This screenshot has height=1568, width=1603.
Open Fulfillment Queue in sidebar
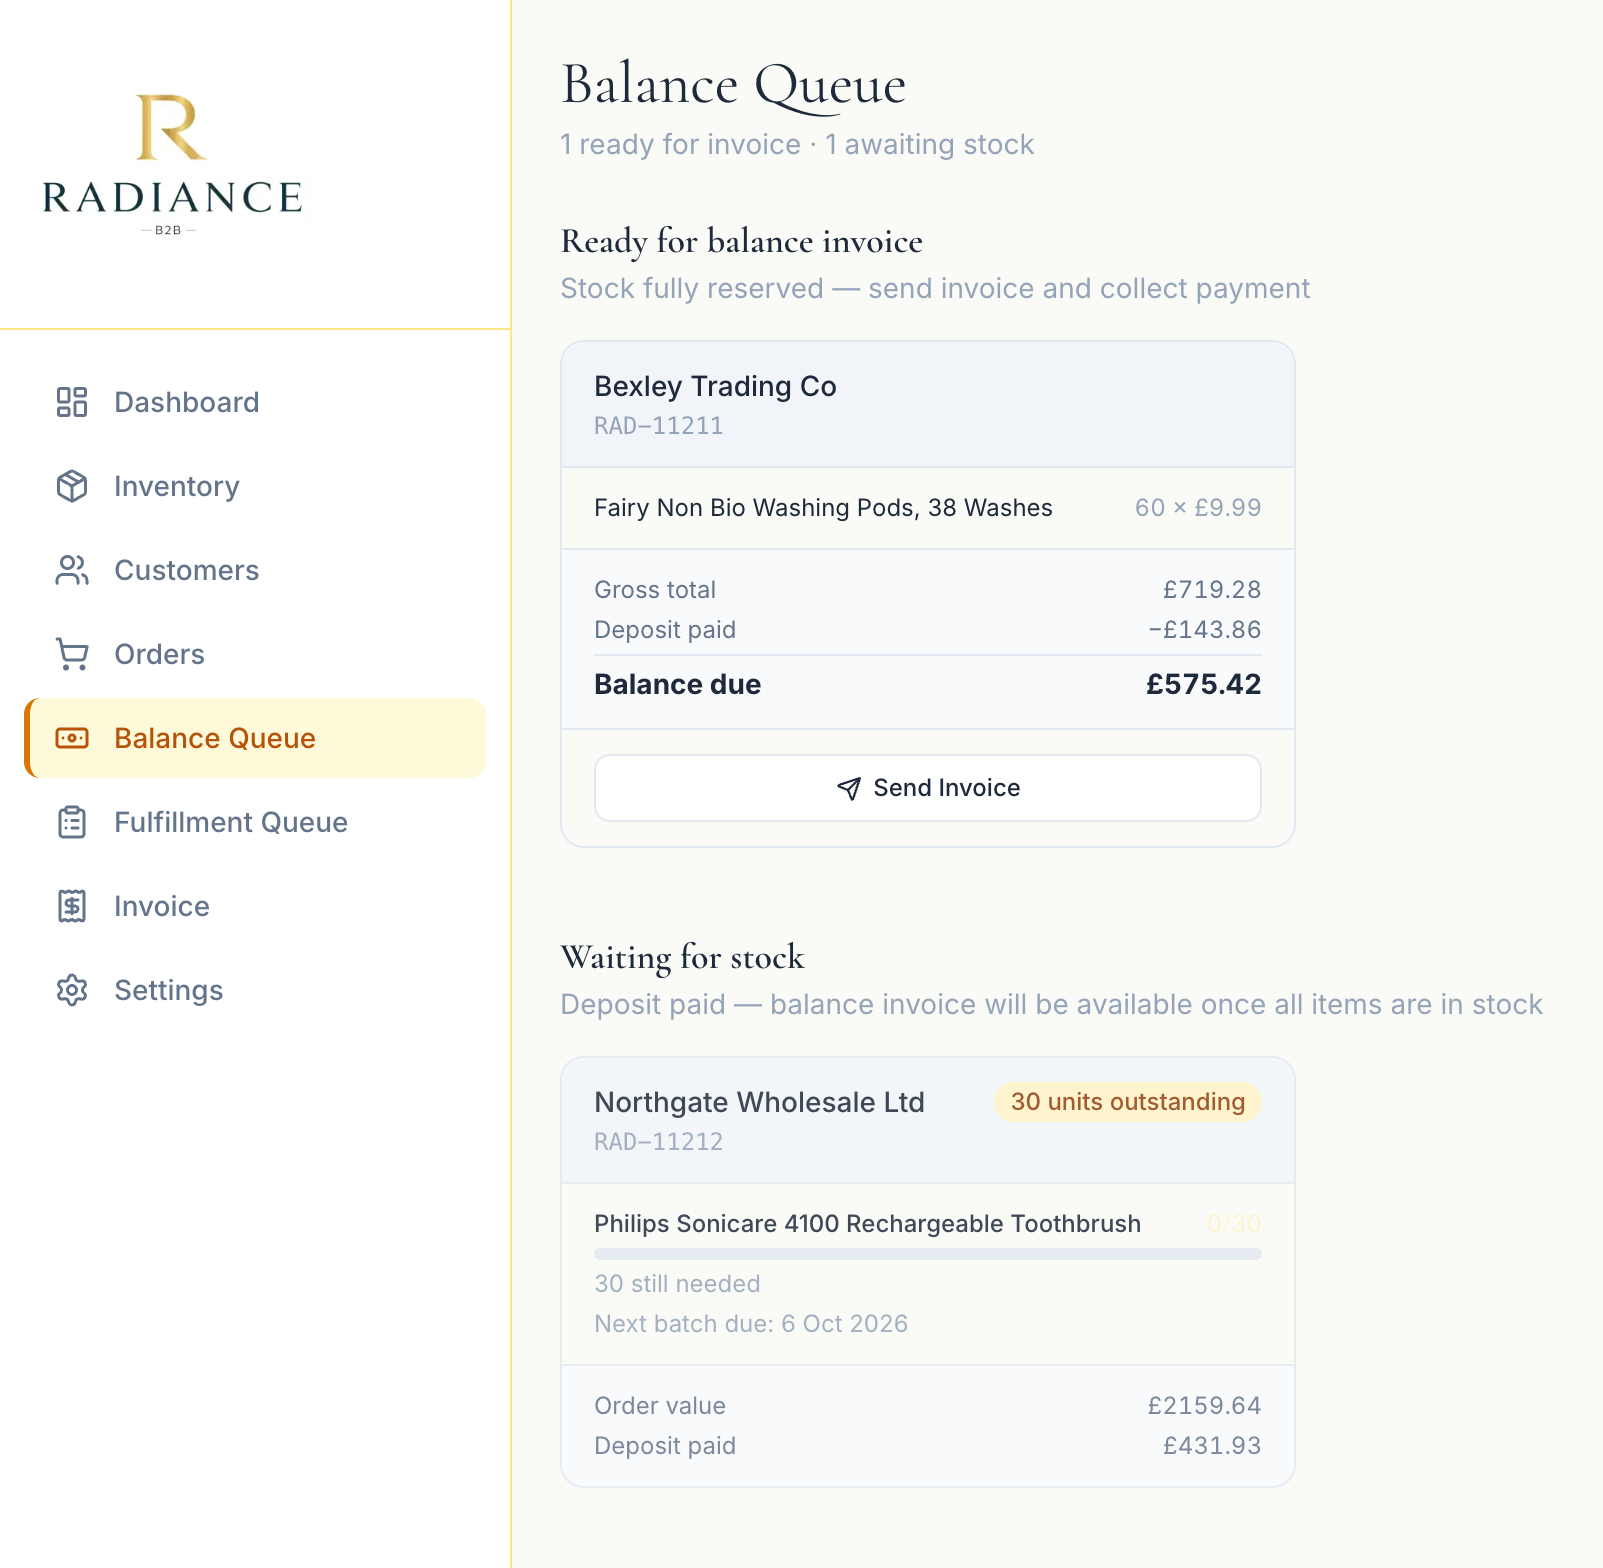(255, 822)
